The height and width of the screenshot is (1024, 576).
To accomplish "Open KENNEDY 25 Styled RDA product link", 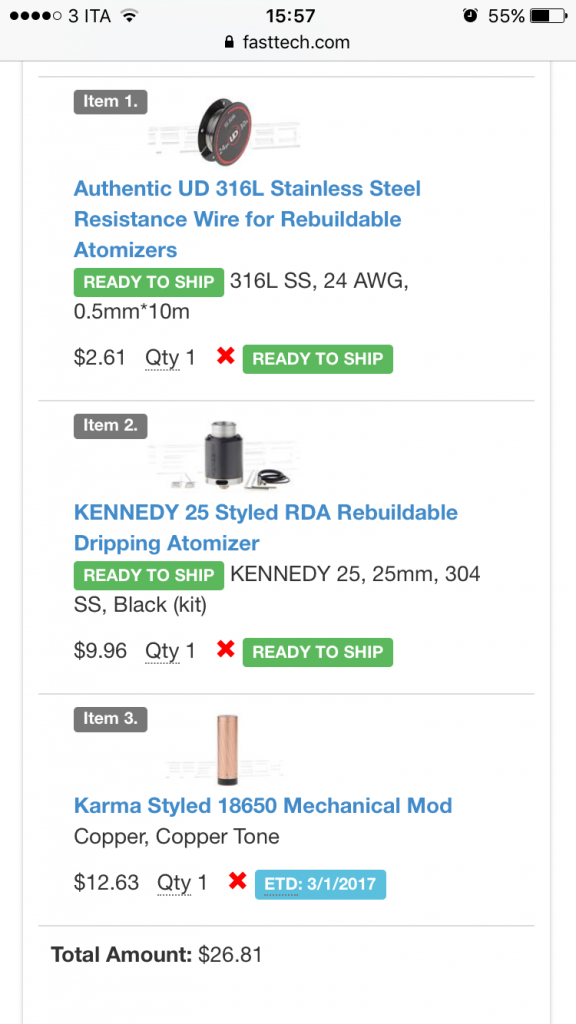I will click(x=266, y=527).
